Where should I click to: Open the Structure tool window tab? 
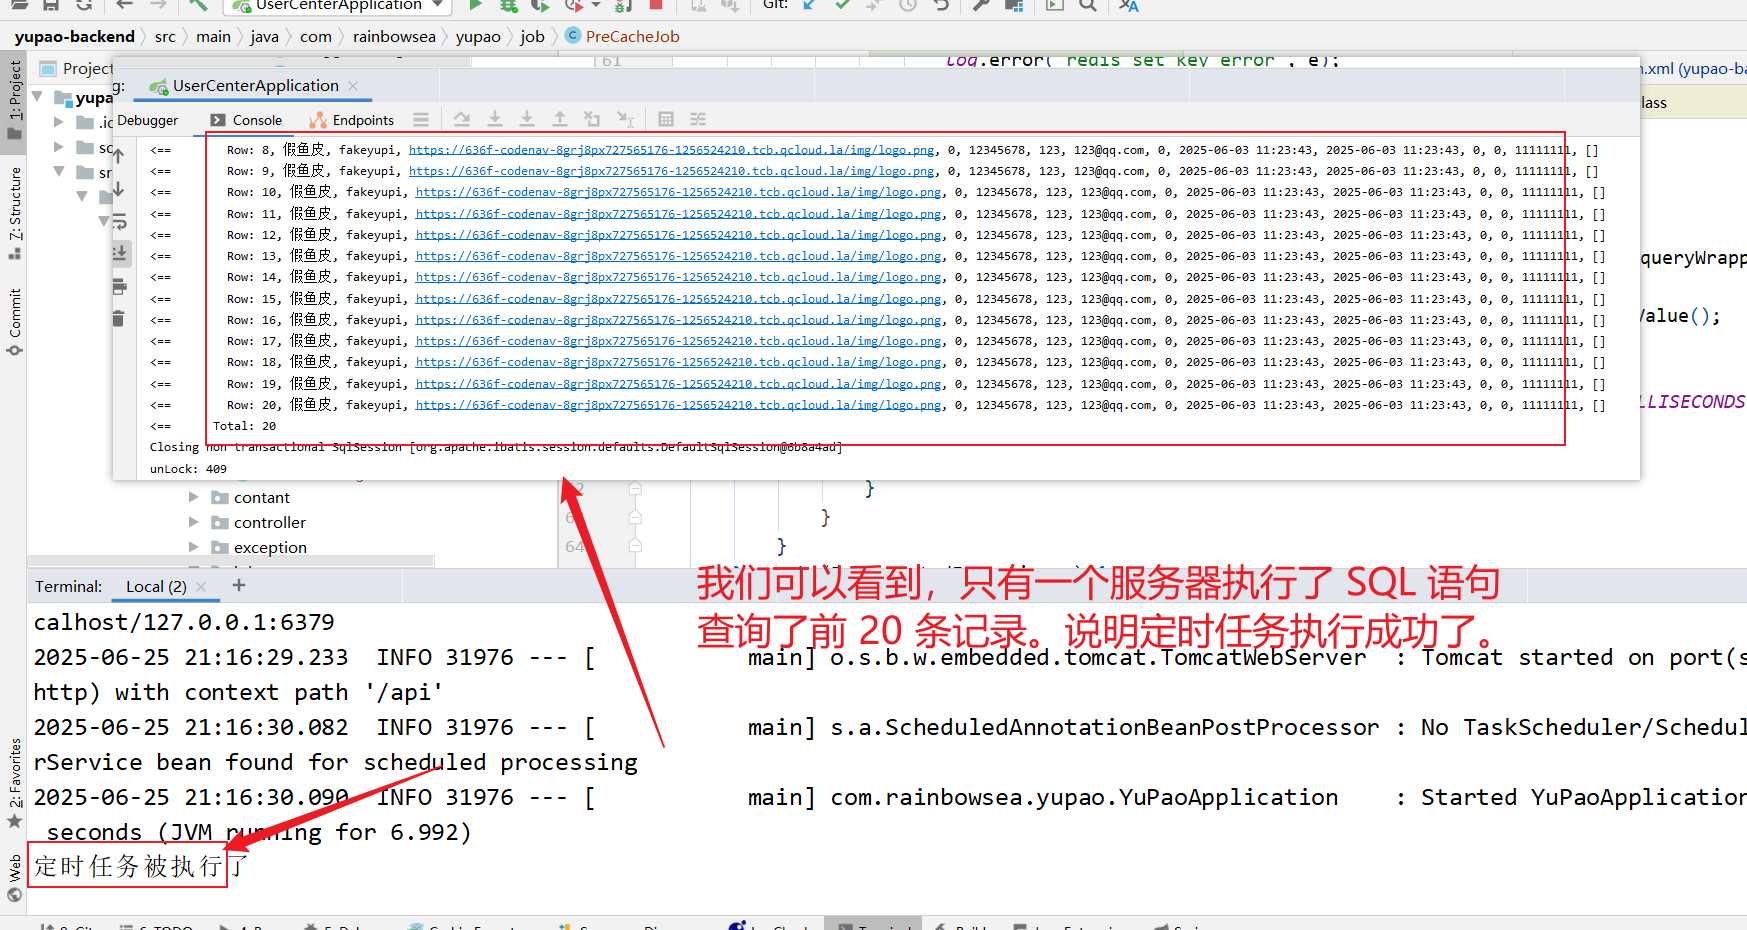coord(15,212)
